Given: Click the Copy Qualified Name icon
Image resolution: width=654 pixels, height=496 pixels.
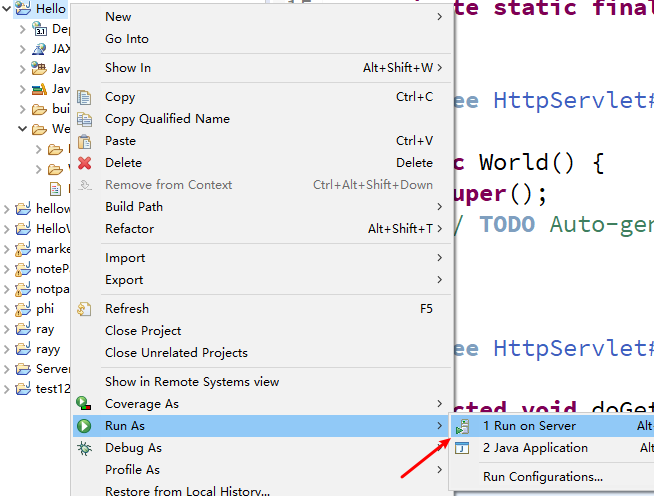Looking at the screenshot, I should [x=84, y=119].
